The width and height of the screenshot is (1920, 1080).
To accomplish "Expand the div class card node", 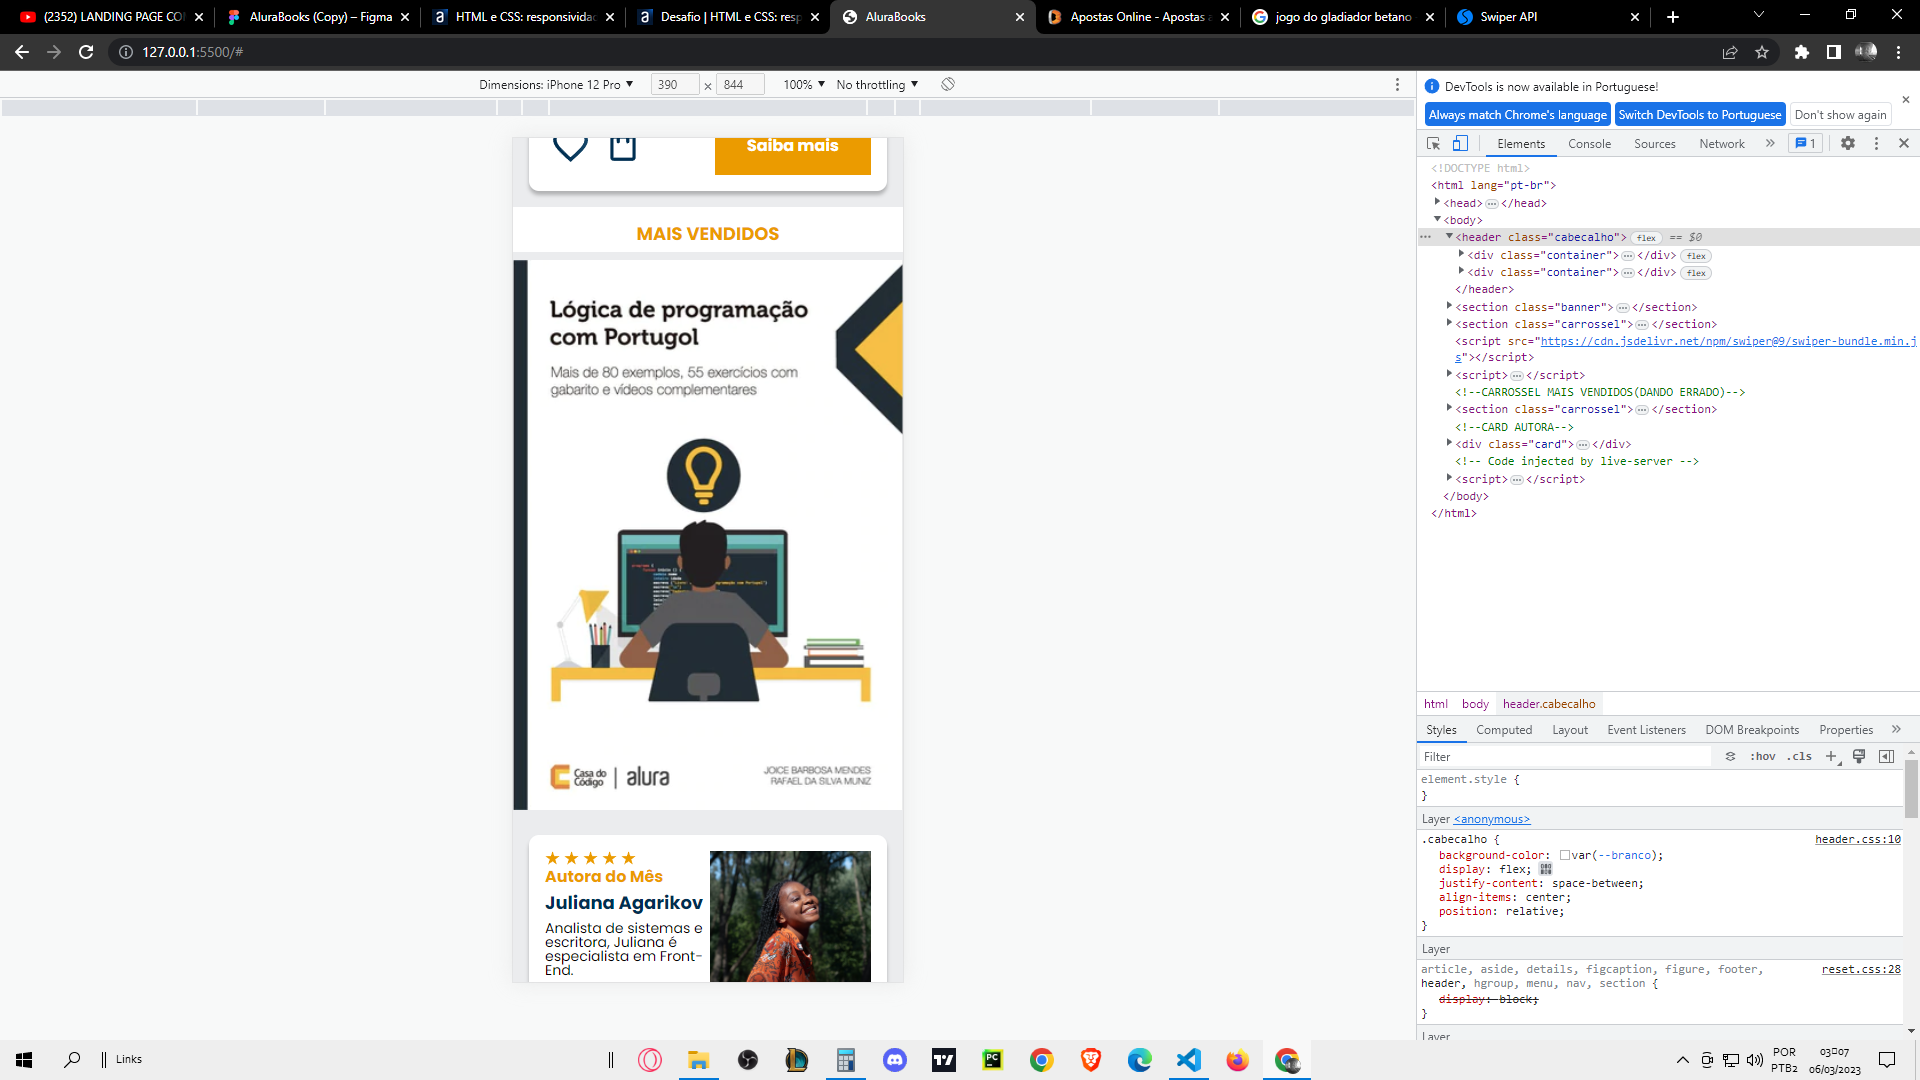I will (x=1449, y=443).
